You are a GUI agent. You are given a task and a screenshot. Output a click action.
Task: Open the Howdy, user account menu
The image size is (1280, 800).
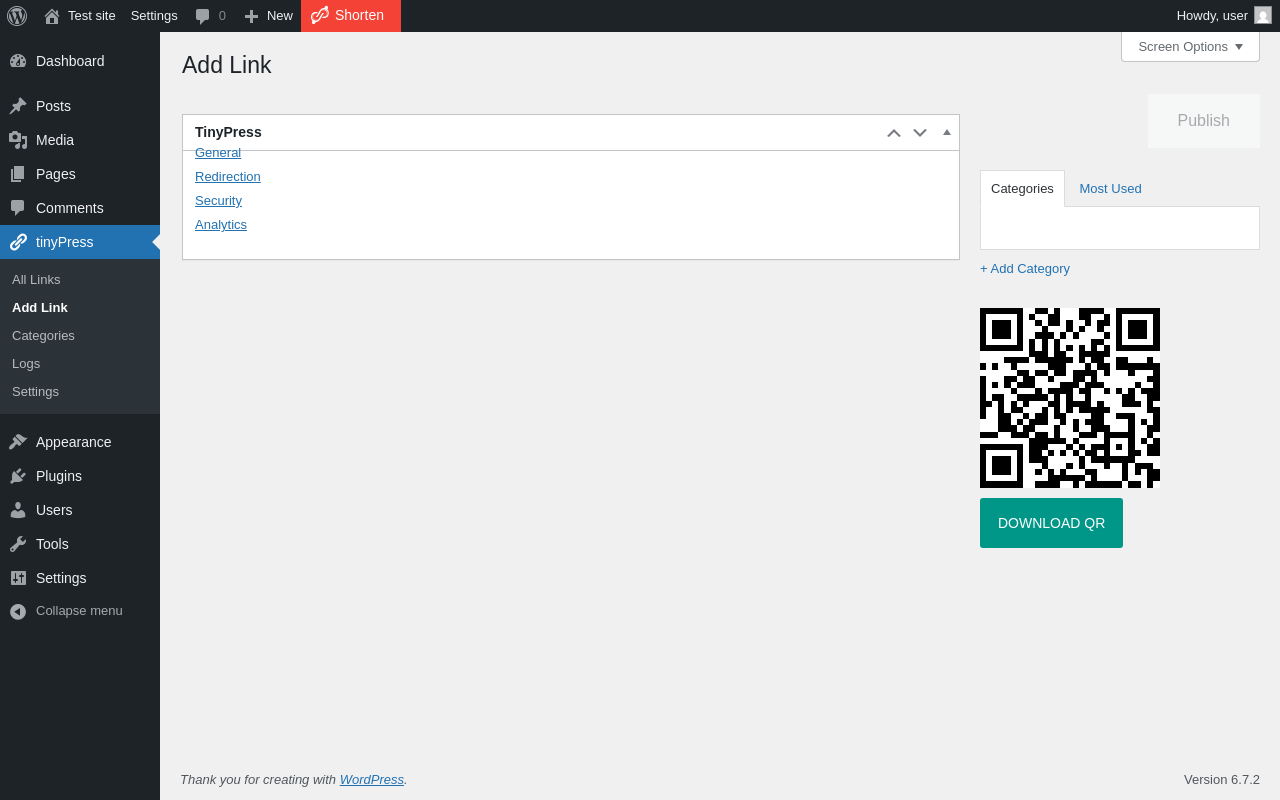(x=1224, y=16)
